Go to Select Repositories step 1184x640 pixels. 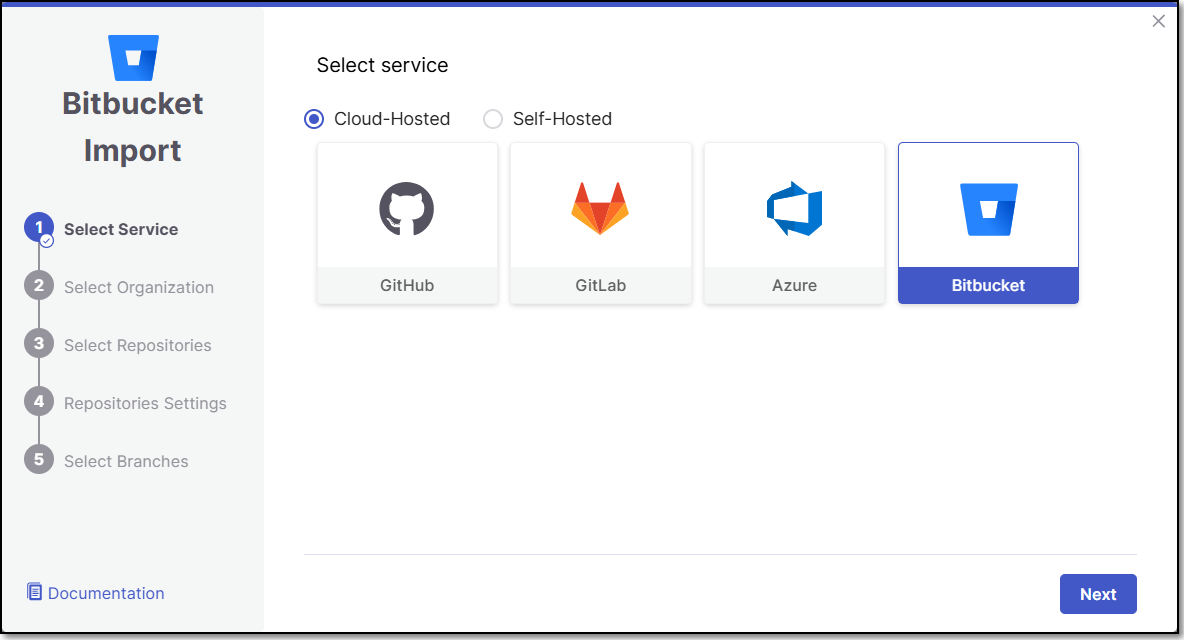[137, 345]
